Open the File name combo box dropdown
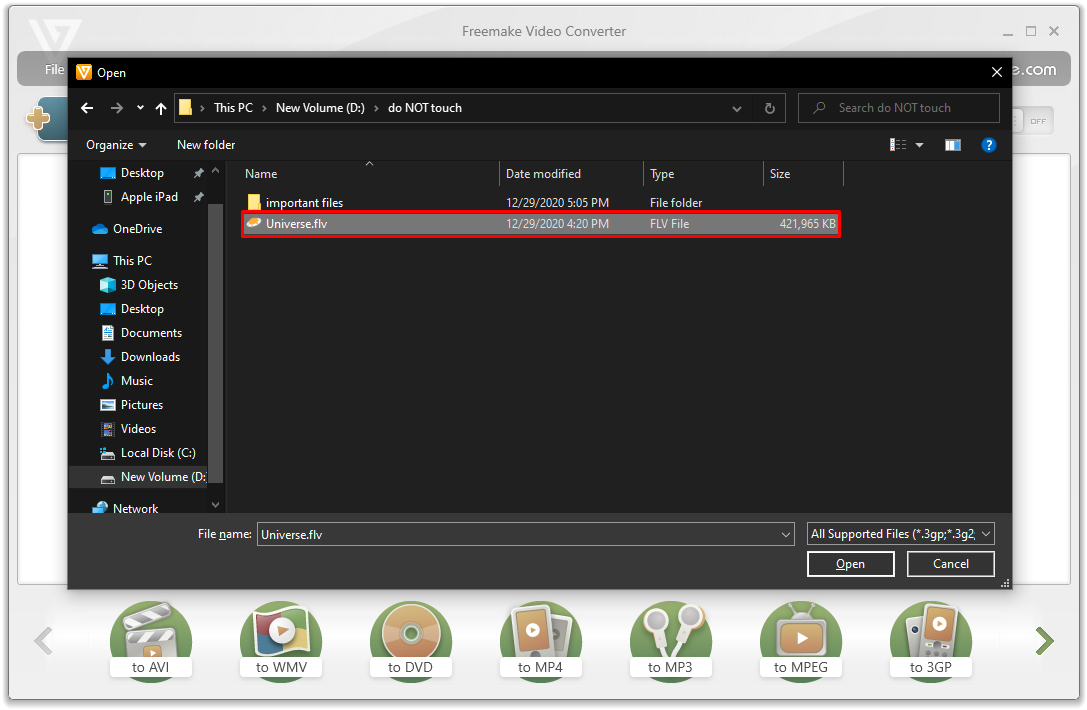Viewport: 1087px width, 710px height. point(785,535)
